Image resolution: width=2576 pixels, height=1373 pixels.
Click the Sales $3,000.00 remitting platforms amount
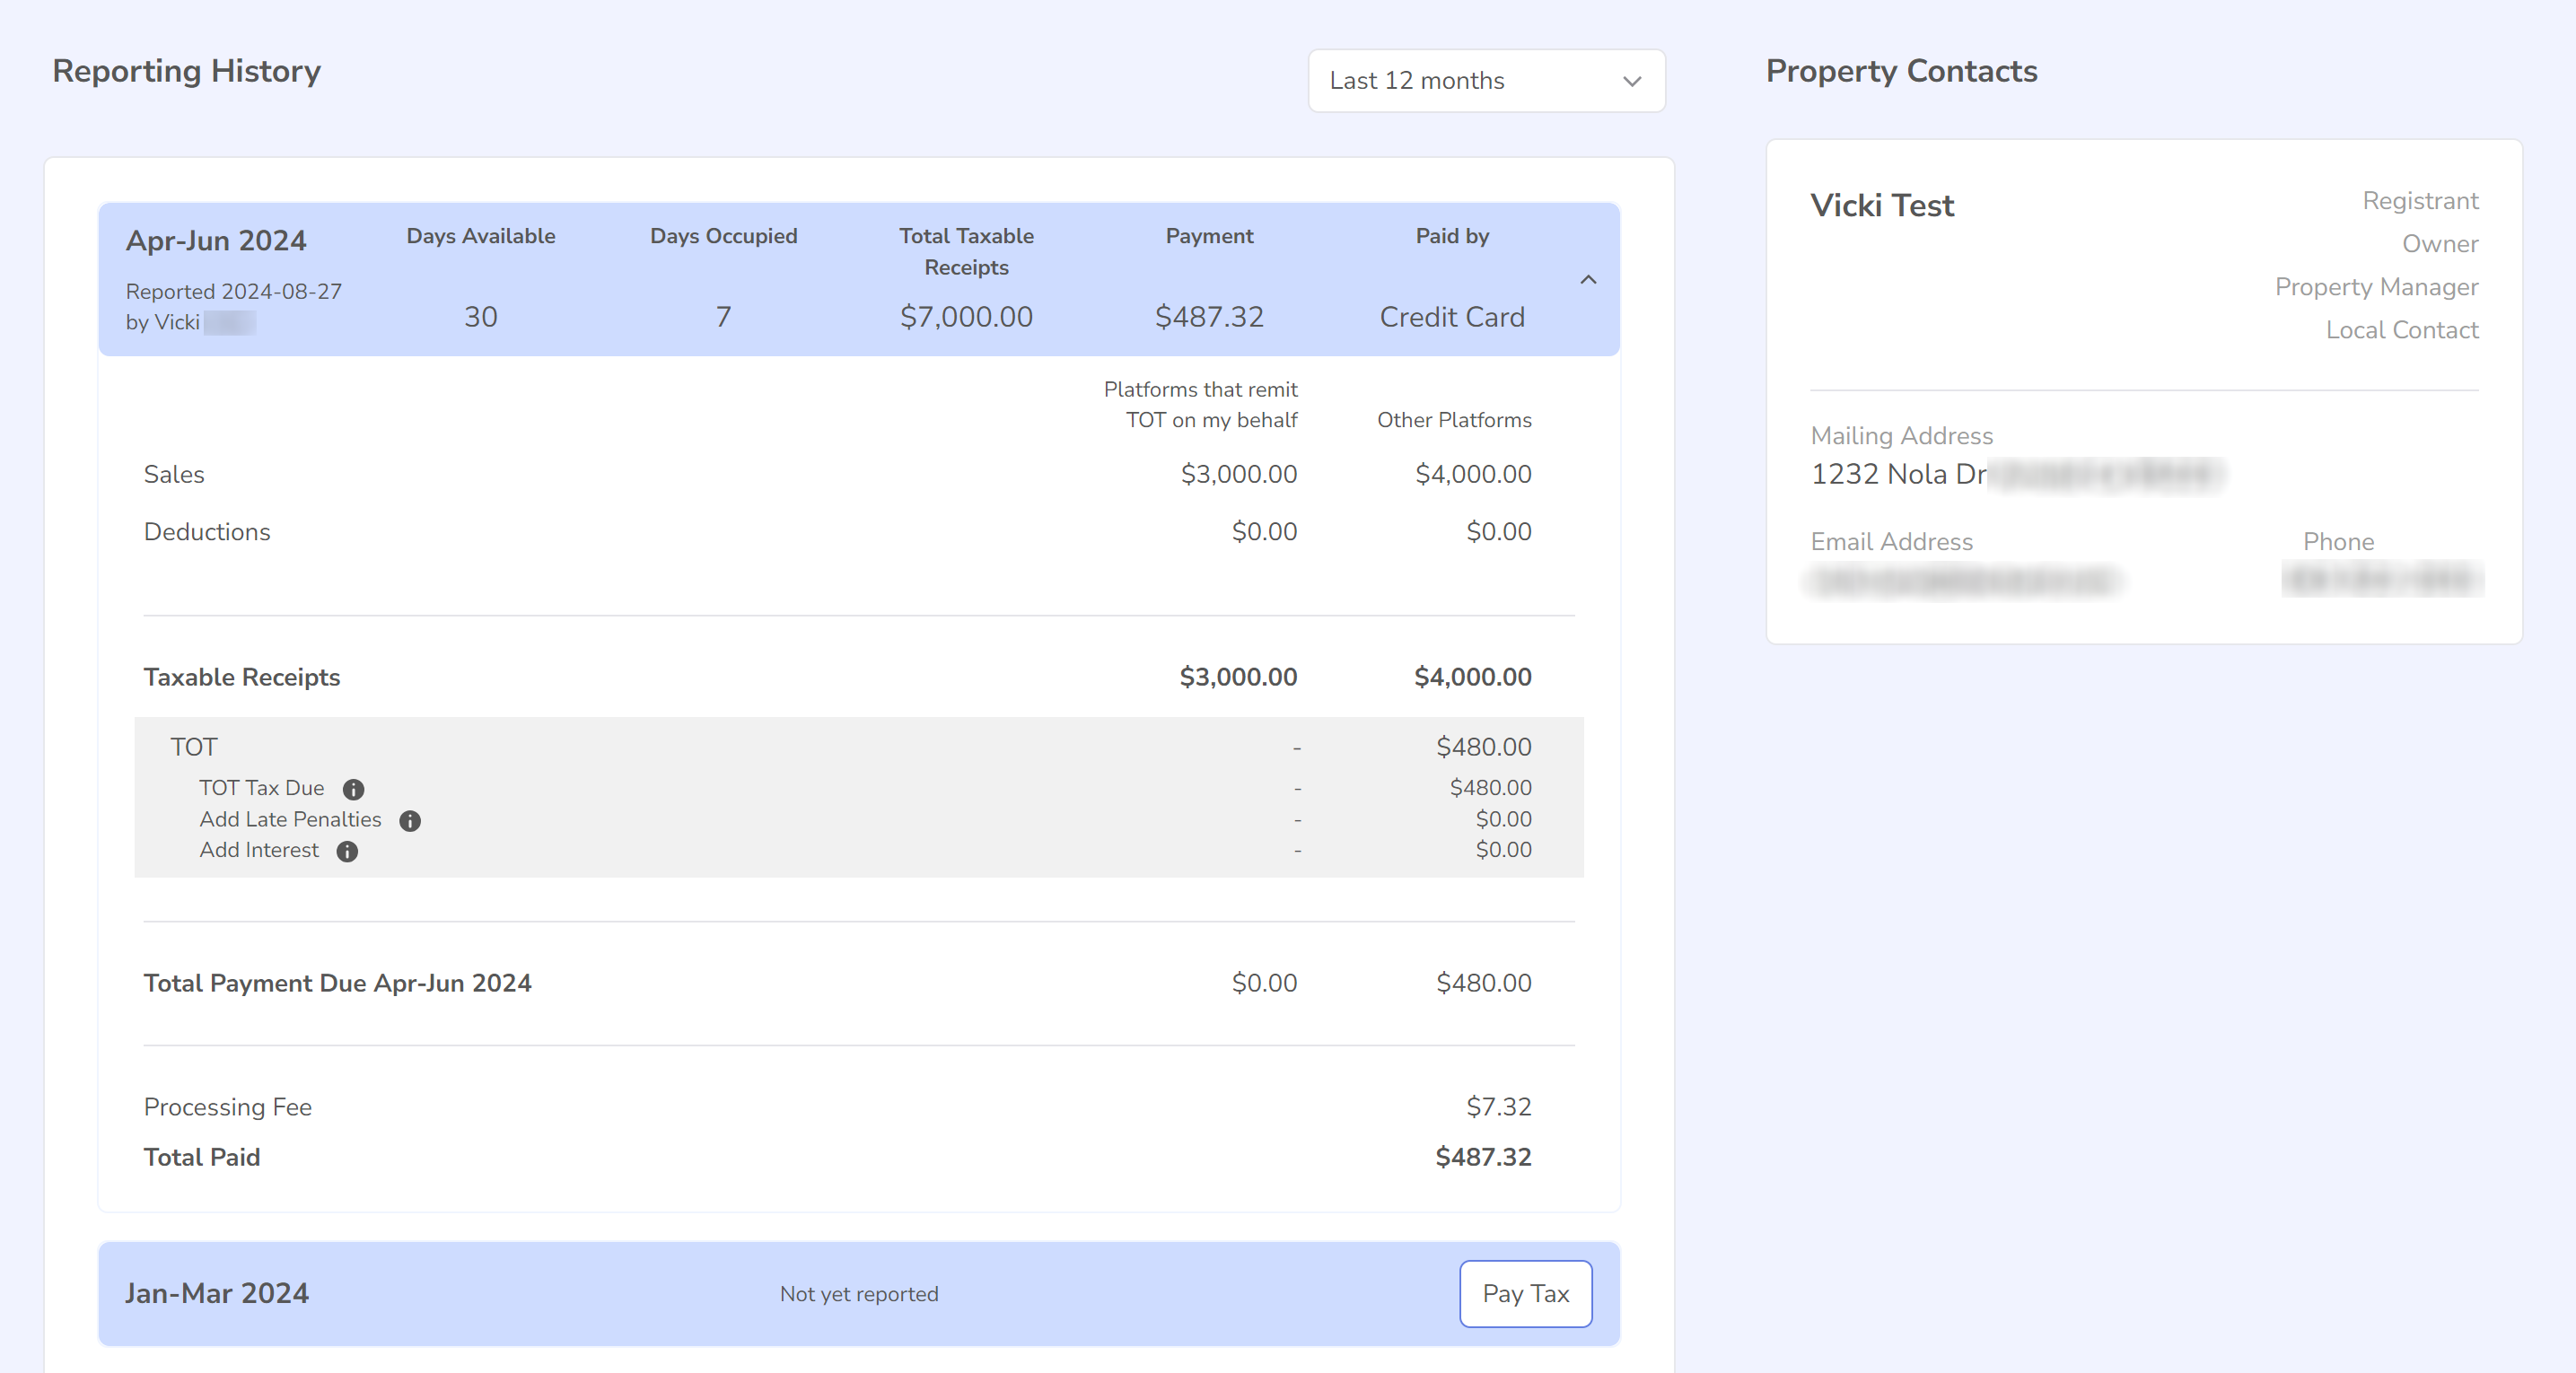1239,474
